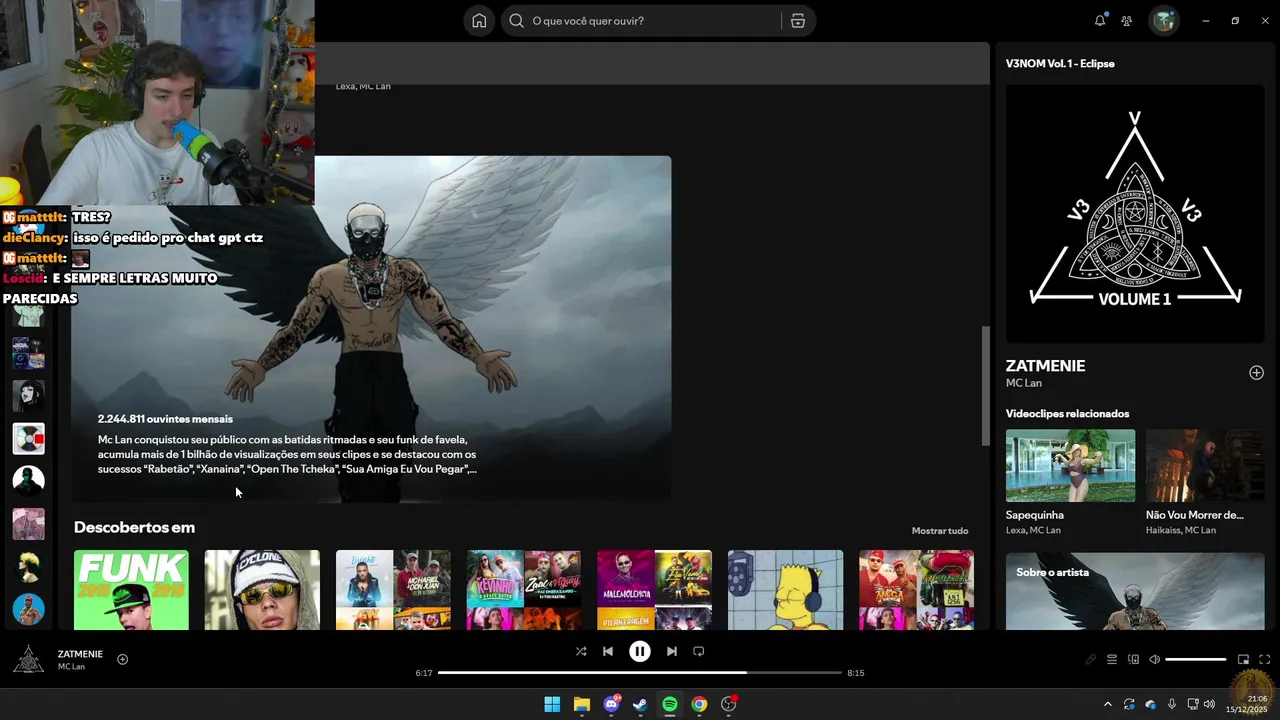Adjust the Spotify volume slider

(1195, 659)
